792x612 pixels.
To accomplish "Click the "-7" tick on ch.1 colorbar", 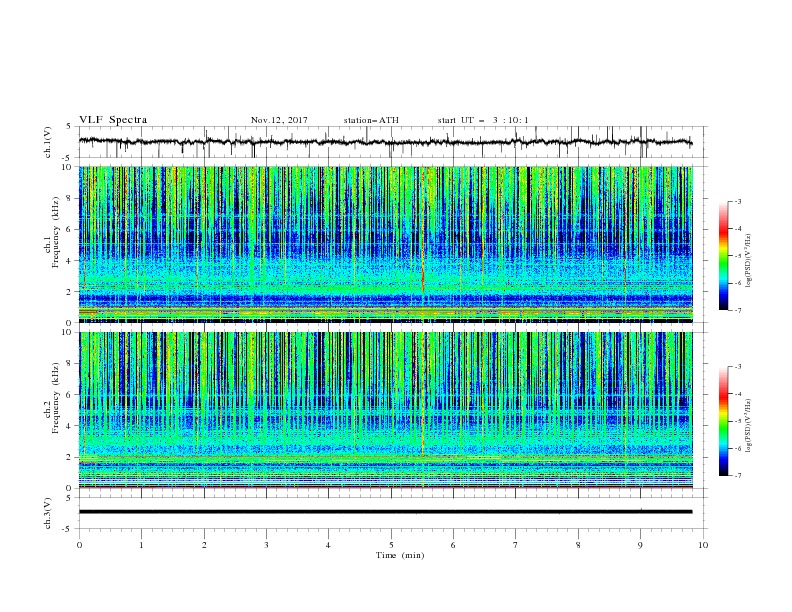I will coord(738,310).
